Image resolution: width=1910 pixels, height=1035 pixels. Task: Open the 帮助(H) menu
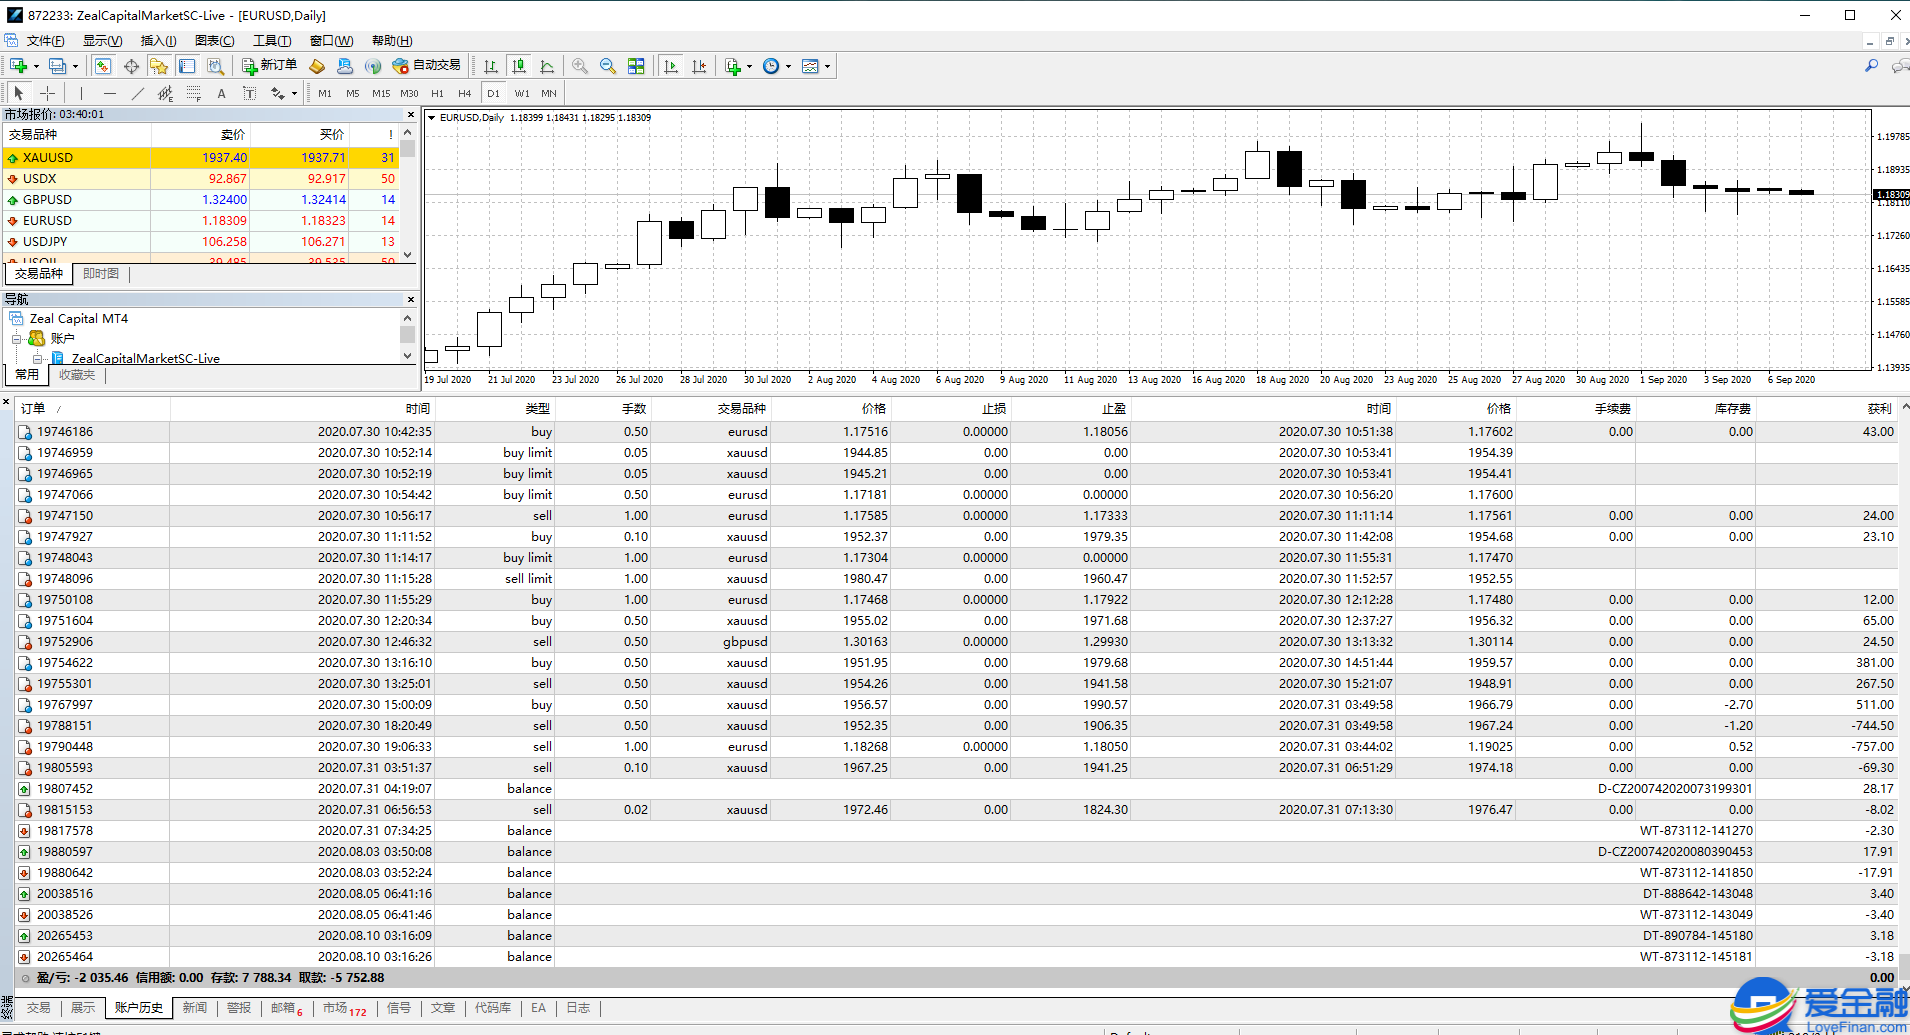(x=392, y=41)
